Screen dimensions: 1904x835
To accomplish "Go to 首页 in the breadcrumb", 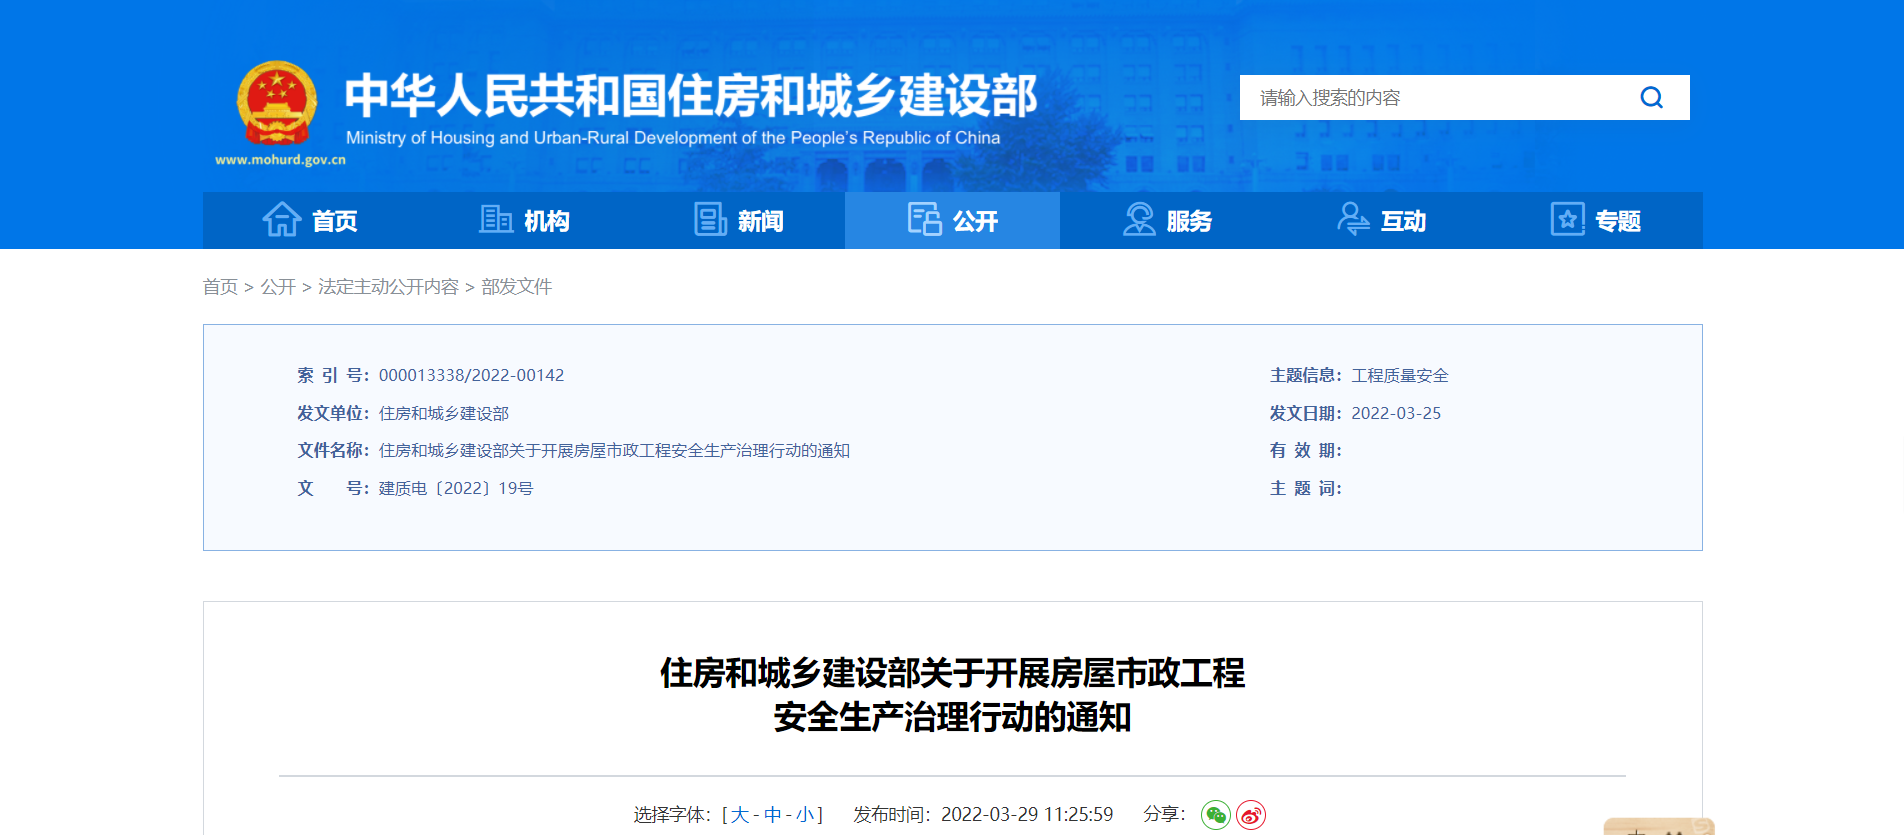I will click(220, 287).
